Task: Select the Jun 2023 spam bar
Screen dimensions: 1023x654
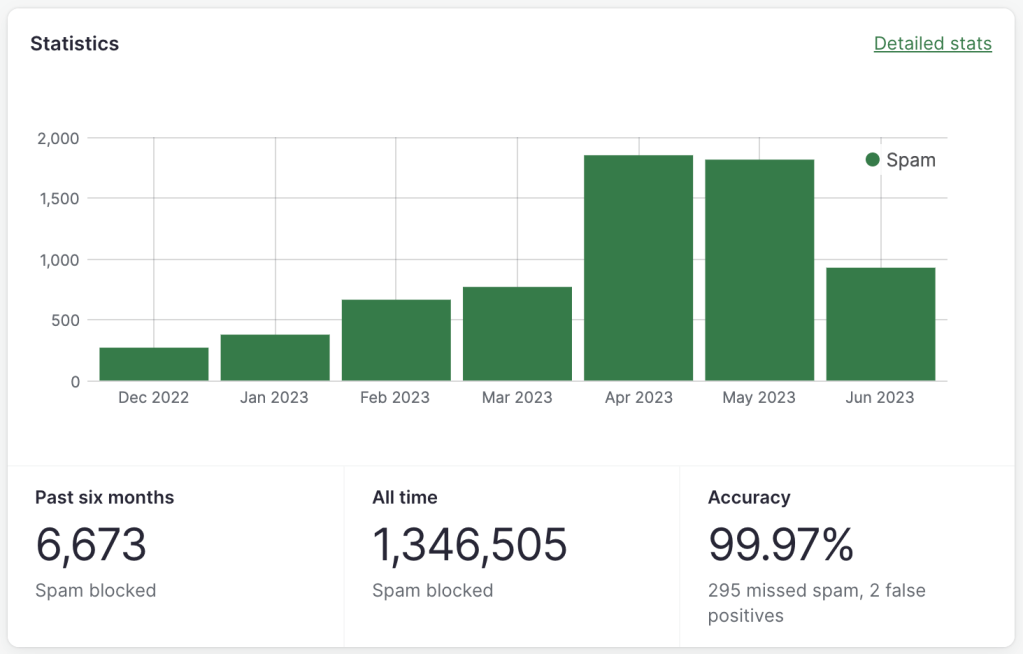Action: point(880,324)
